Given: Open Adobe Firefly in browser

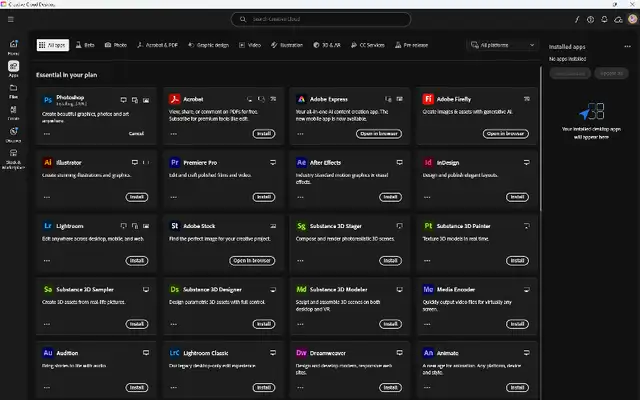Looking at the screenshot, I should pyautogui.click(x=506, y=133).
